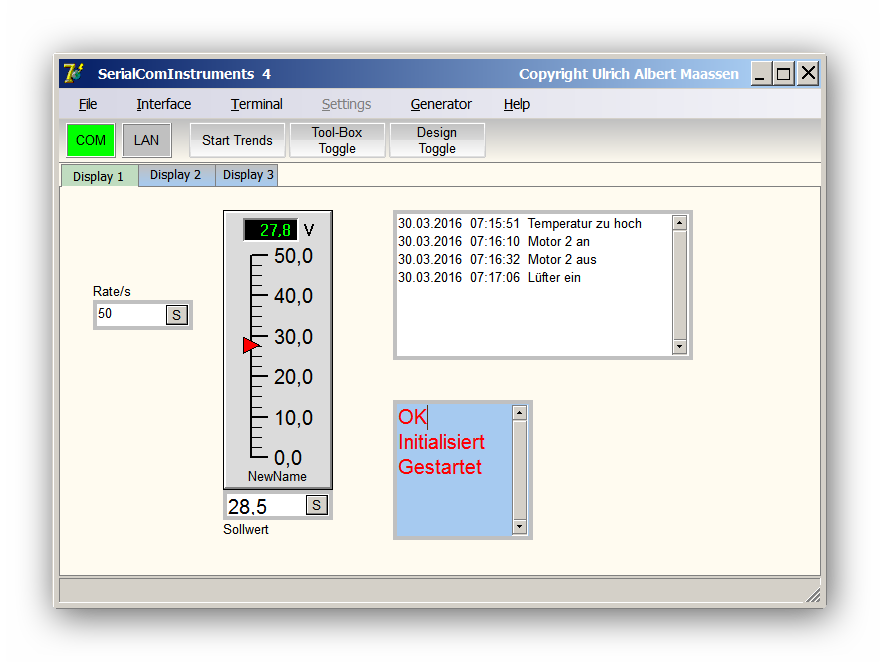Click the NewName label under the gauge

277,476
